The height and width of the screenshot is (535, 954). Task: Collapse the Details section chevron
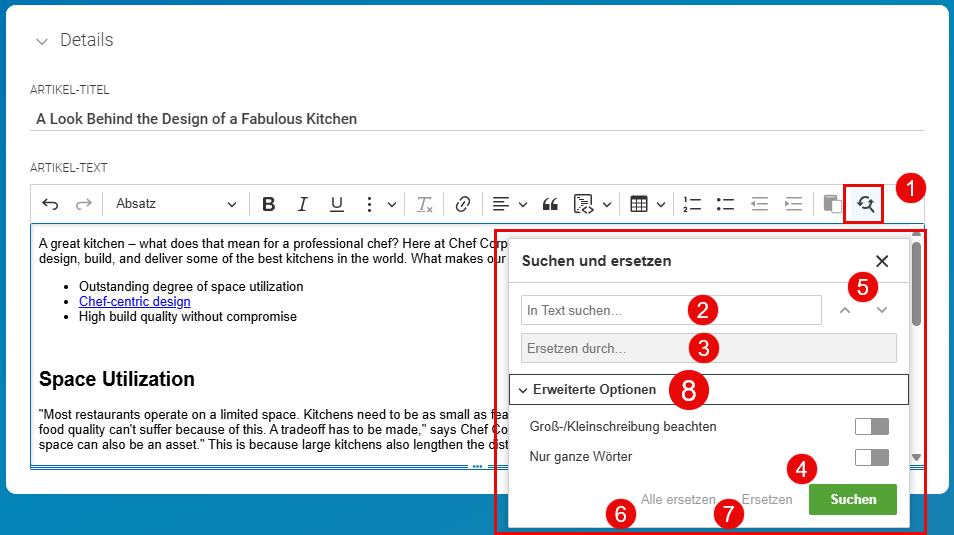coord(42,41)
